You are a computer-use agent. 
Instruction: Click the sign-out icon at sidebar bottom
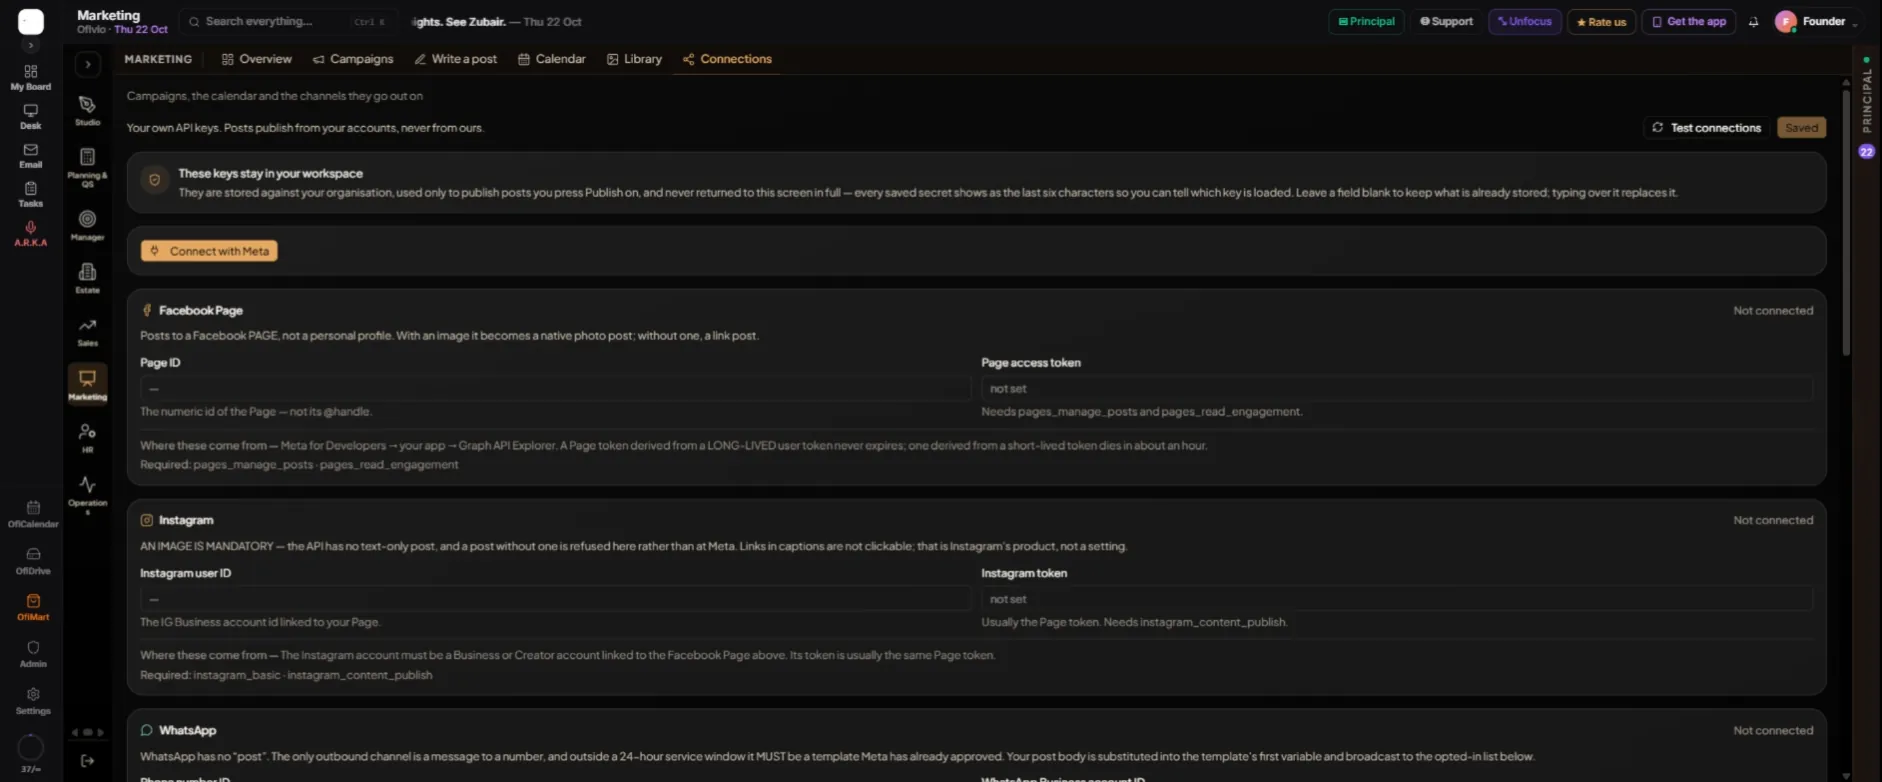[x=88, y=761]
